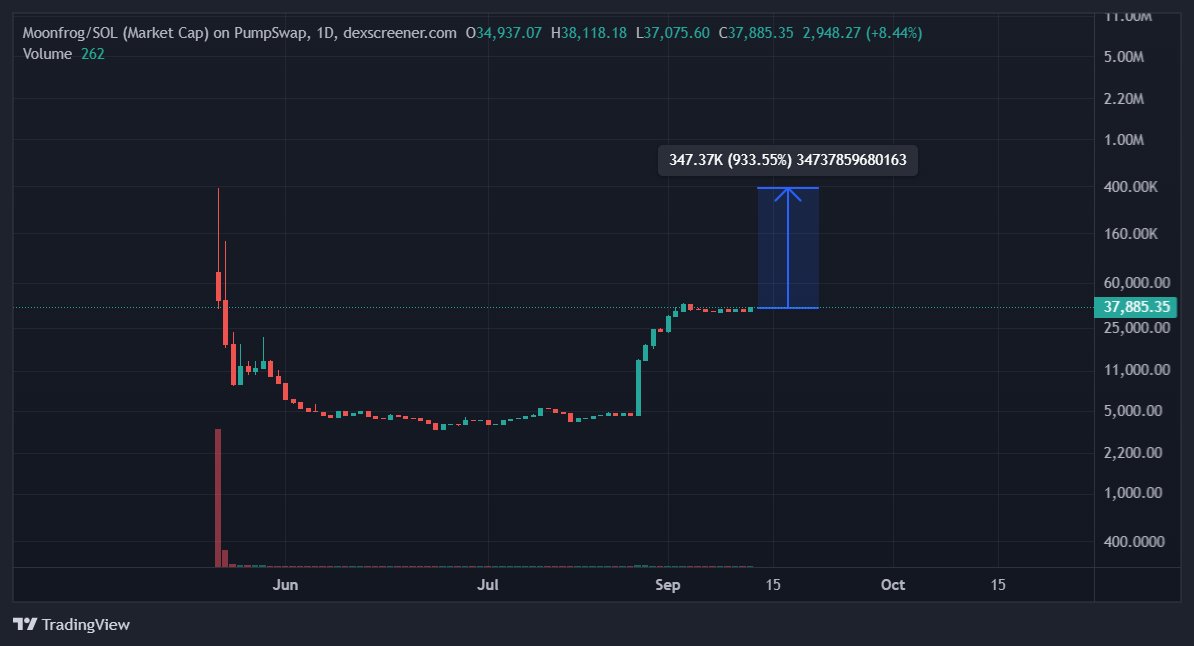Click the red volume spike bar
The height and width of the screenshot is (646, 1194).
coord(218,495)
